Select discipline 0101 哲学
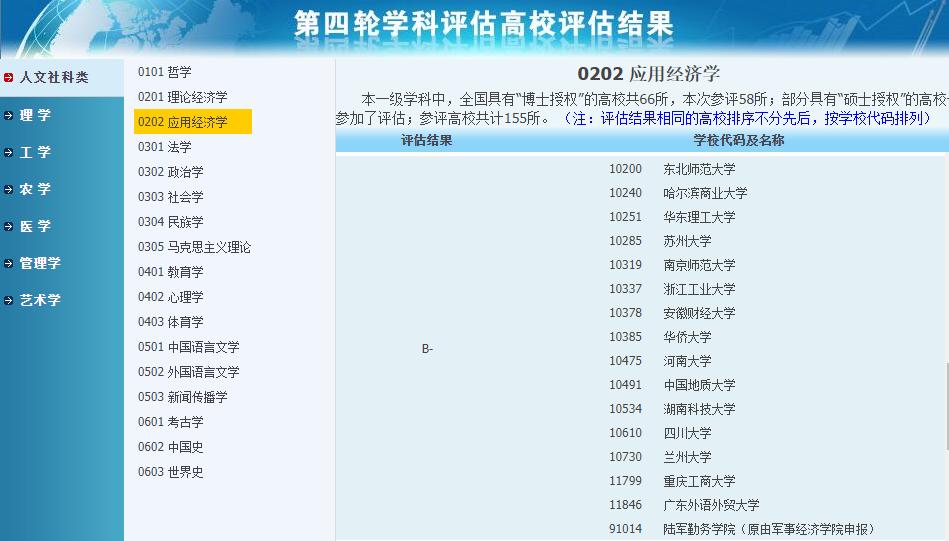Screen dimensions: 949x541 (165, 72)
